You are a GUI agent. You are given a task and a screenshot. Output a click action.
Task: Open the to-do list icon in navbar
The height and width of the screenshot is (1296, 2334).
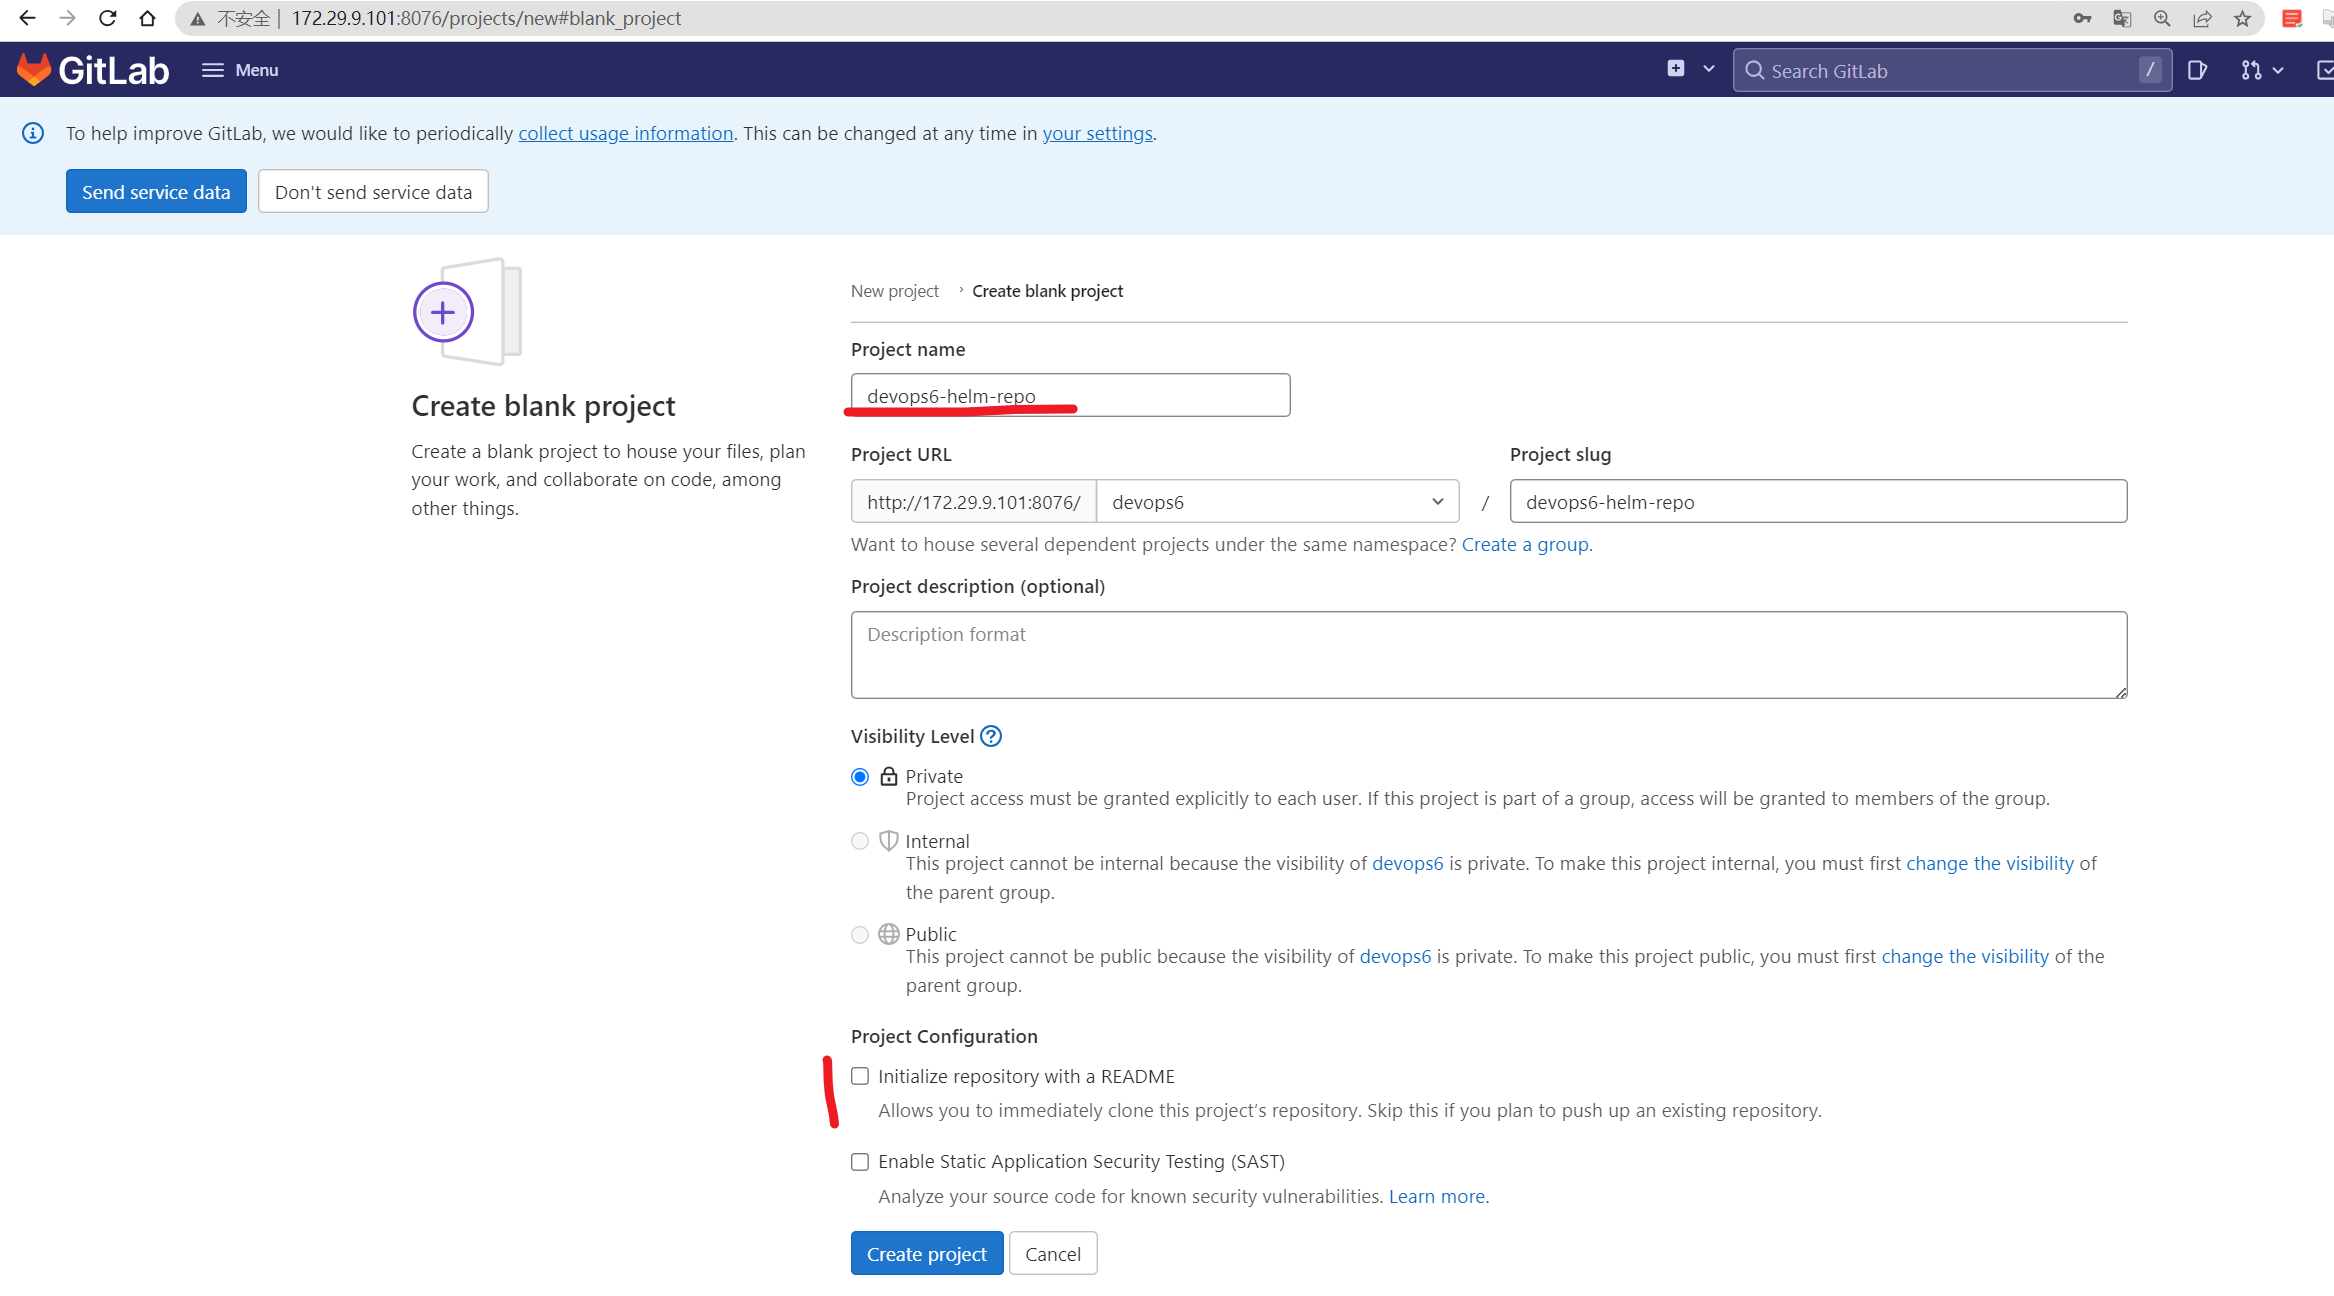[2325, 70]
